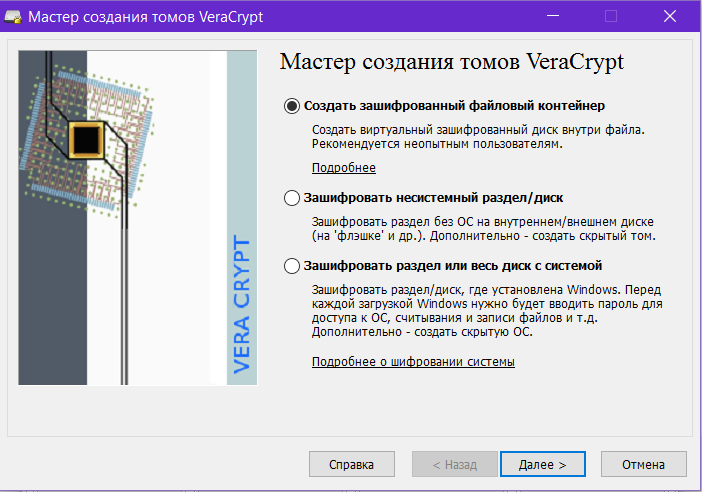702x492 pixels.
Task: Click the heading 'Мастер создания томов VeraCrypt'
Action: coord(451,62)
